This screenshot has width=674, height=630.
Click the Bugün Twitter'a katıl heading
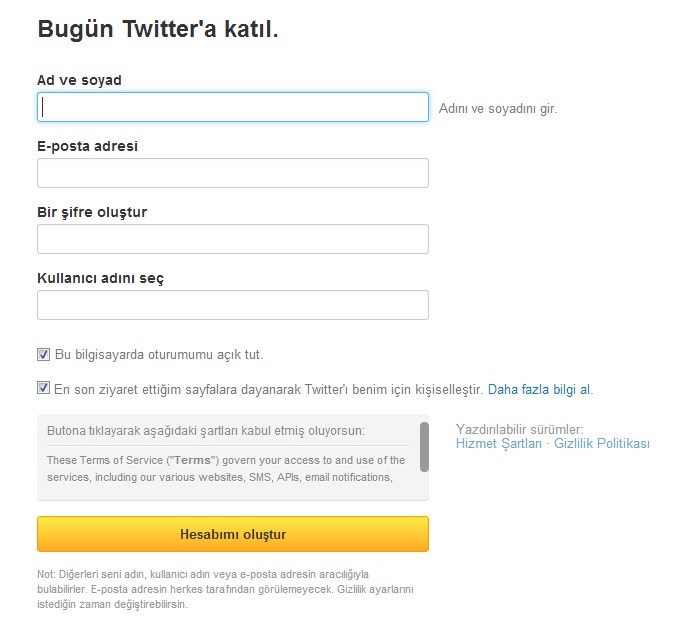[x=158, y=29]
